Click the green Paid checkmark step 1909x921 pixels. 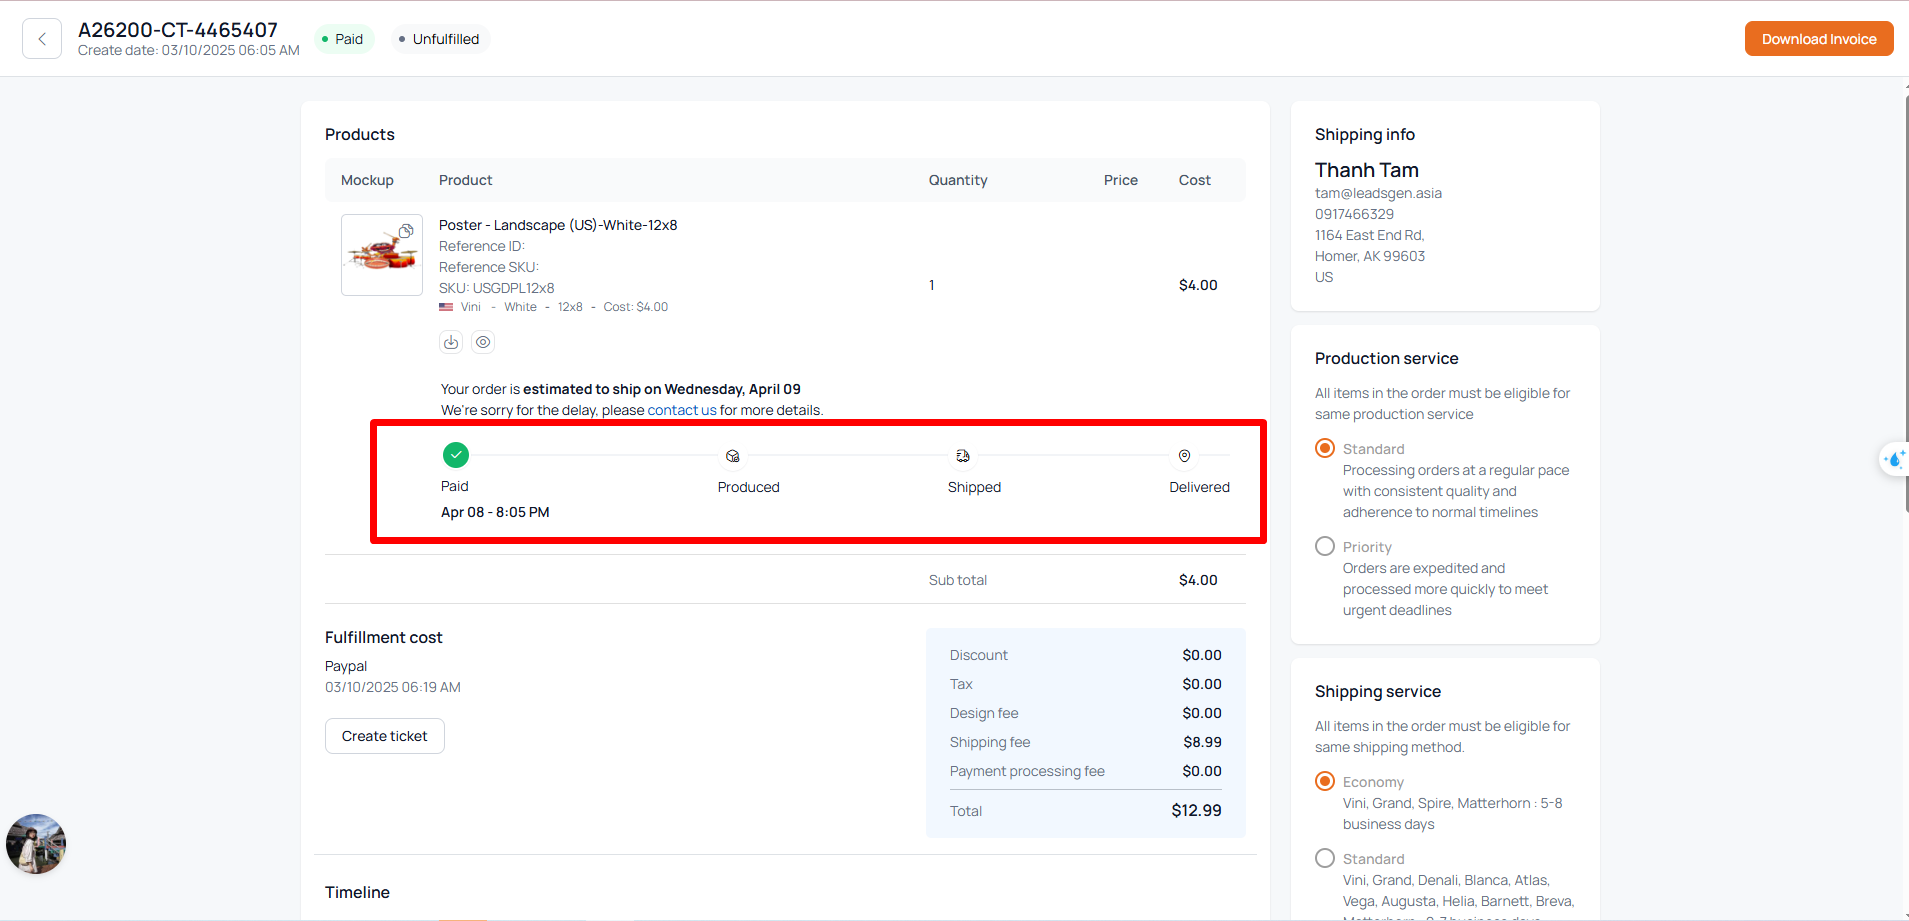(456, 455)
